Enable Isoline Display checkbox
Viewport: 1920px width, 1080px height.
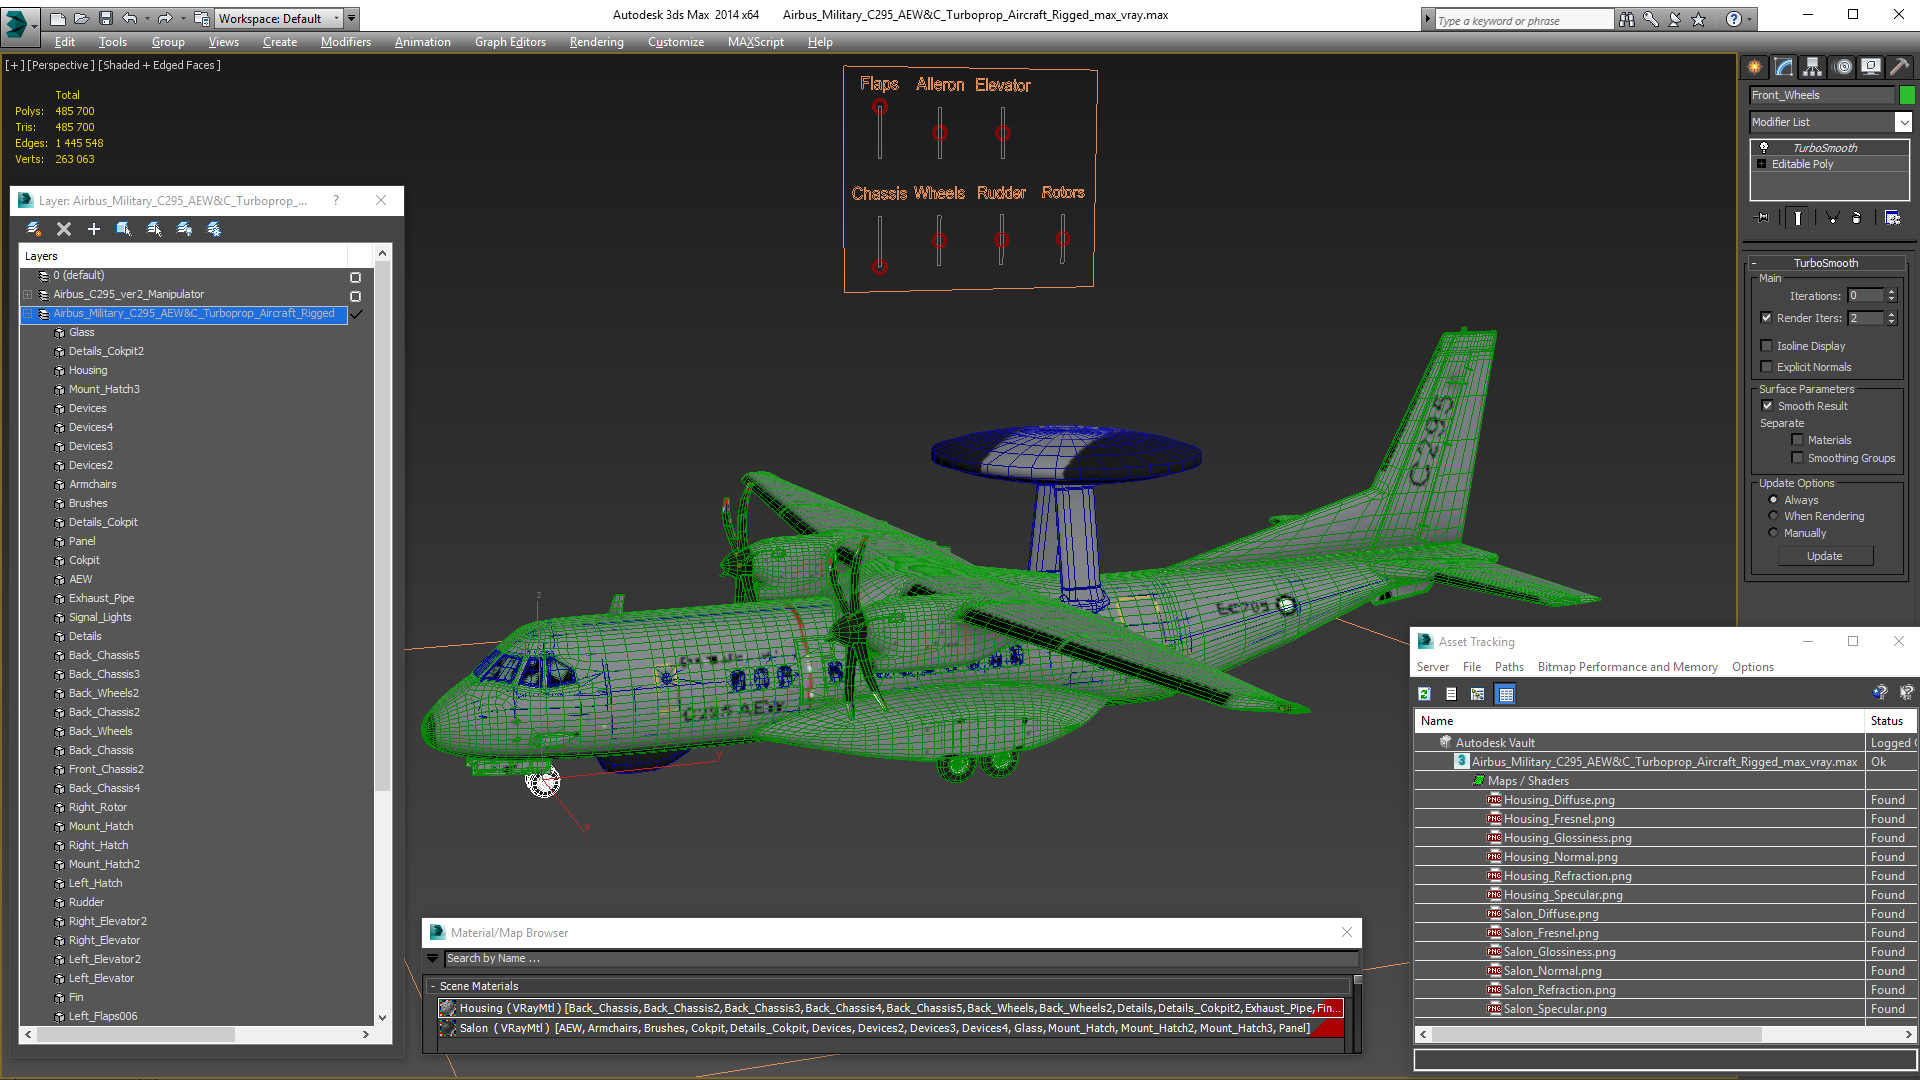tap(1767, 346)
